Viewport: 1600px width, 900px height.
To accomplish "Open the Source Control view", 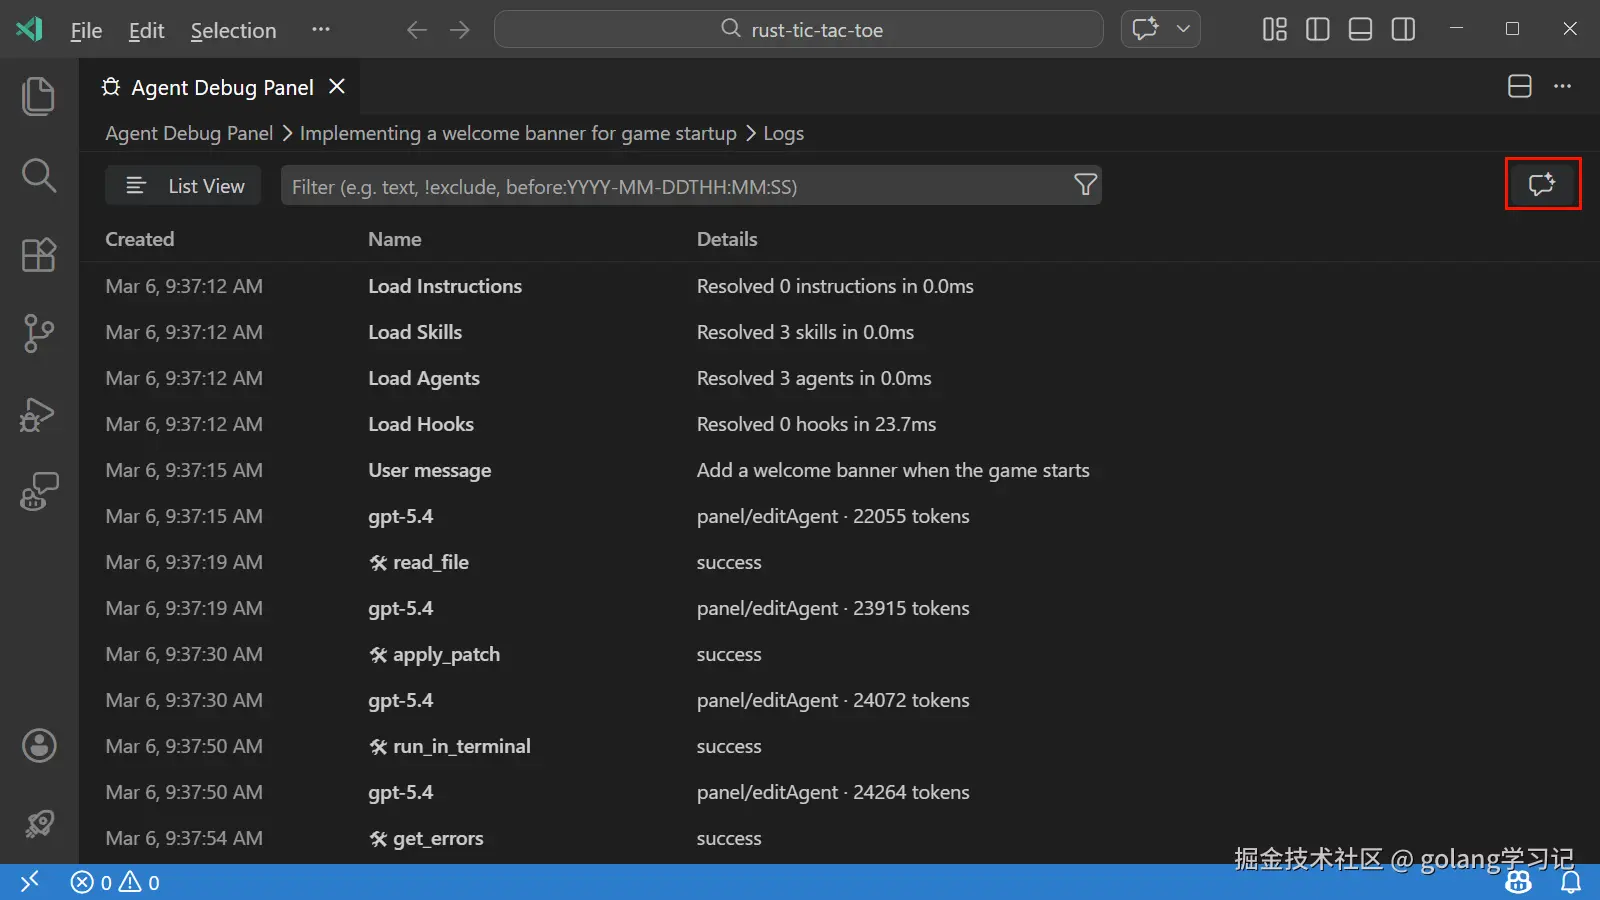I will (x=38, y=334).
